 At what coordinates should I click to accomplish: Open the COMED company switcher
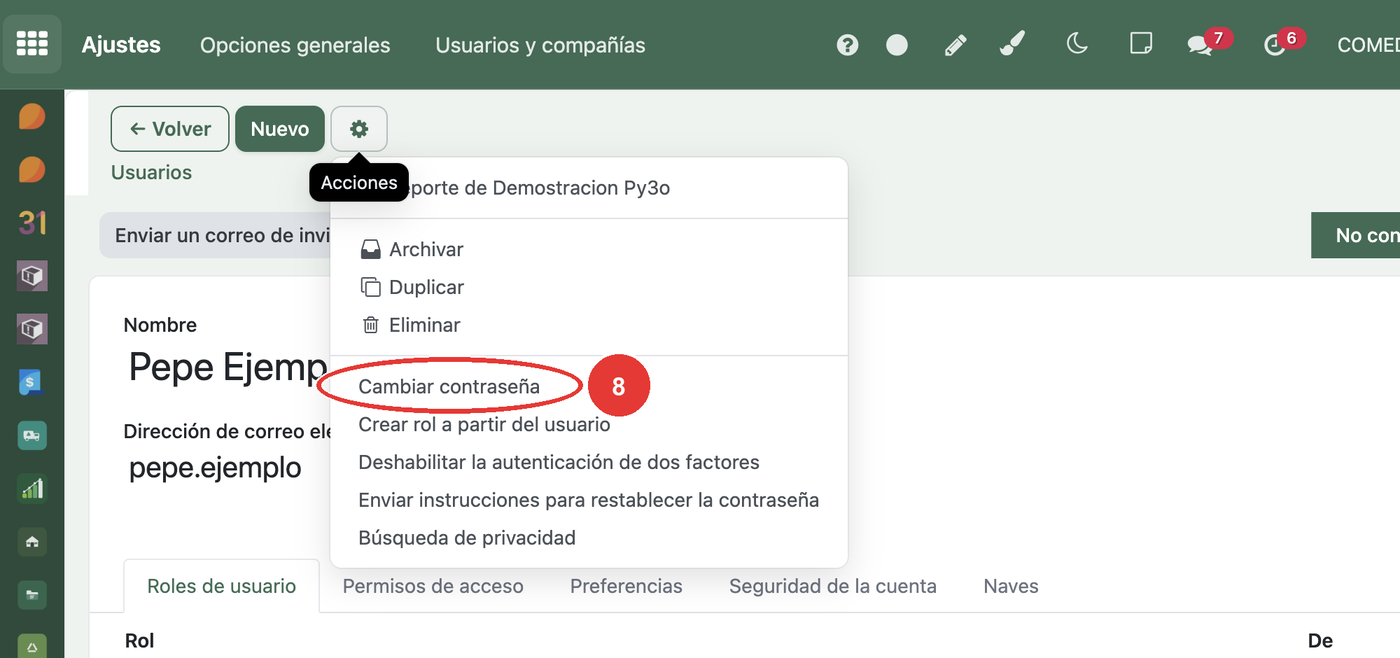[1368, 44]
